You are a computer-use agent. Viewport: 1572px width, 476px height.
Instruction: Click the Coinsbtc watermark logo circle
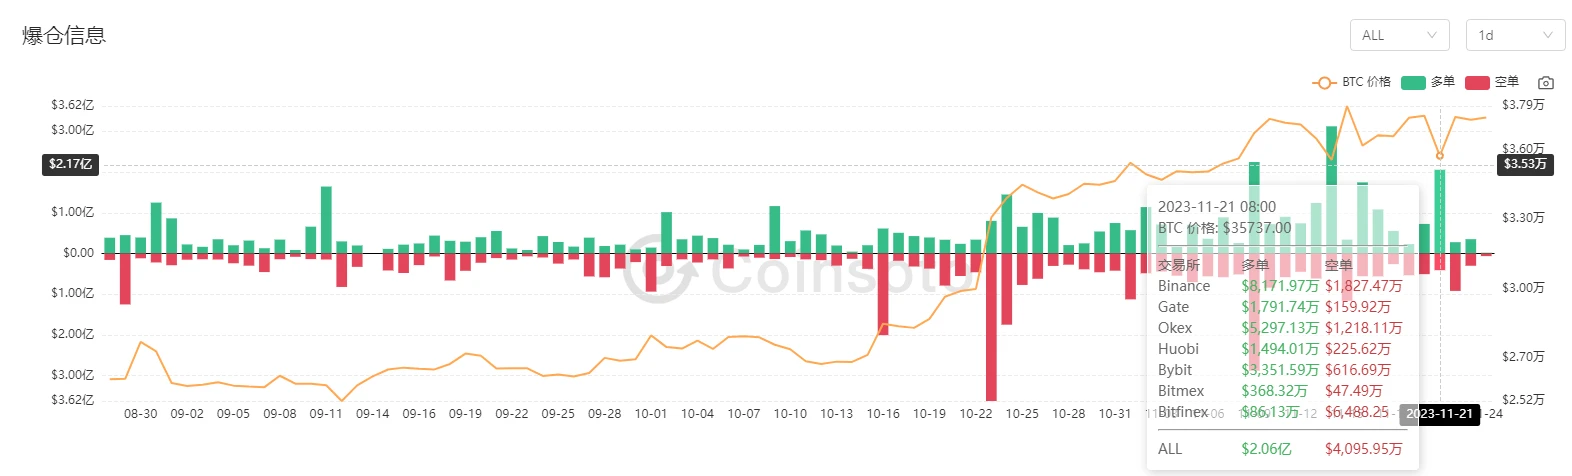(657, 269)
